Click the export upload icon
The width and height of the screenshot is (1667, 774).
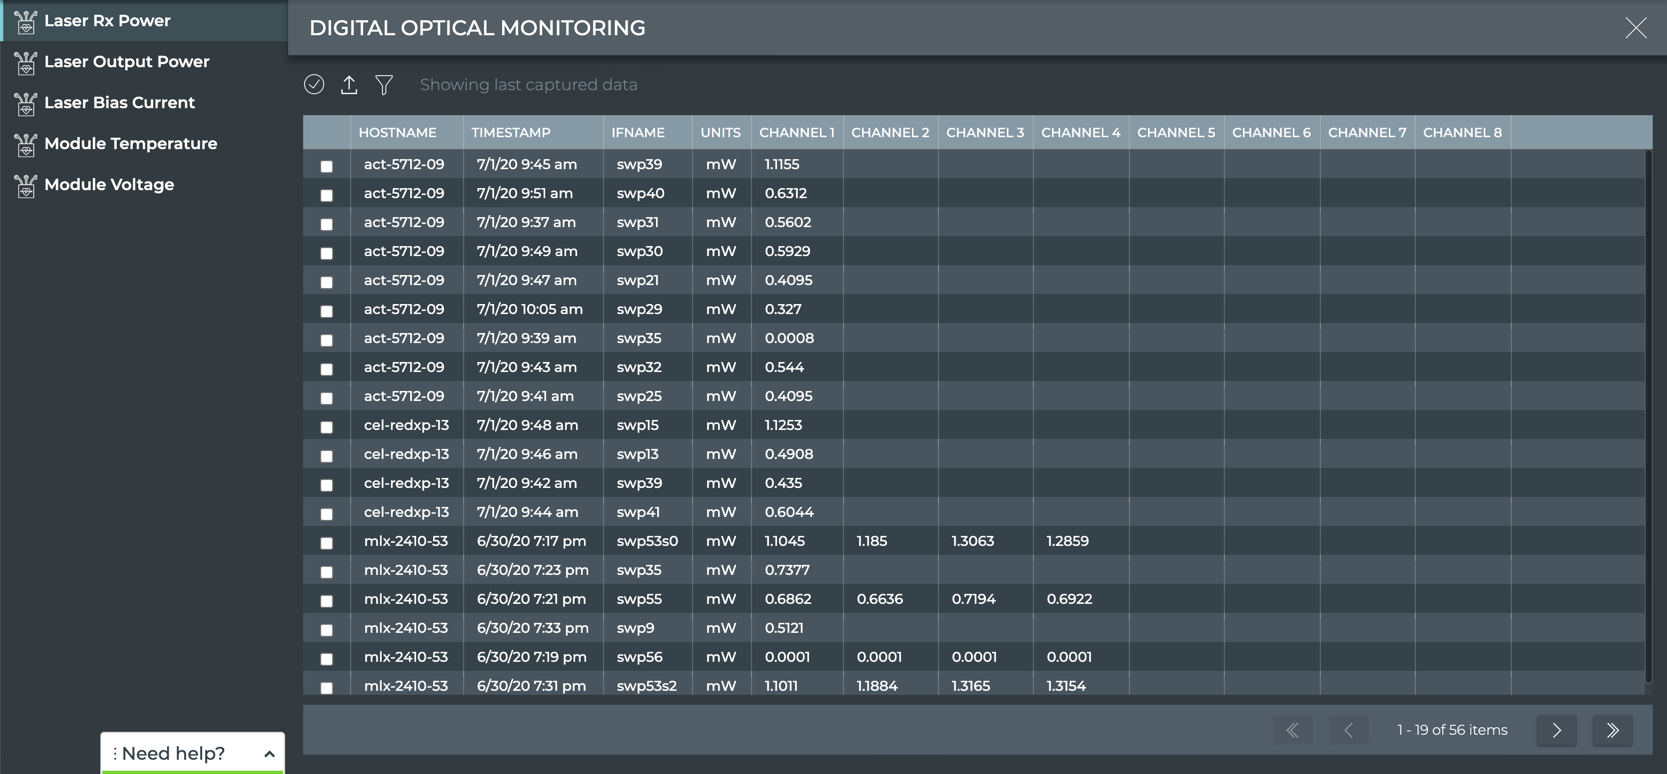click(x=349, y=85)
